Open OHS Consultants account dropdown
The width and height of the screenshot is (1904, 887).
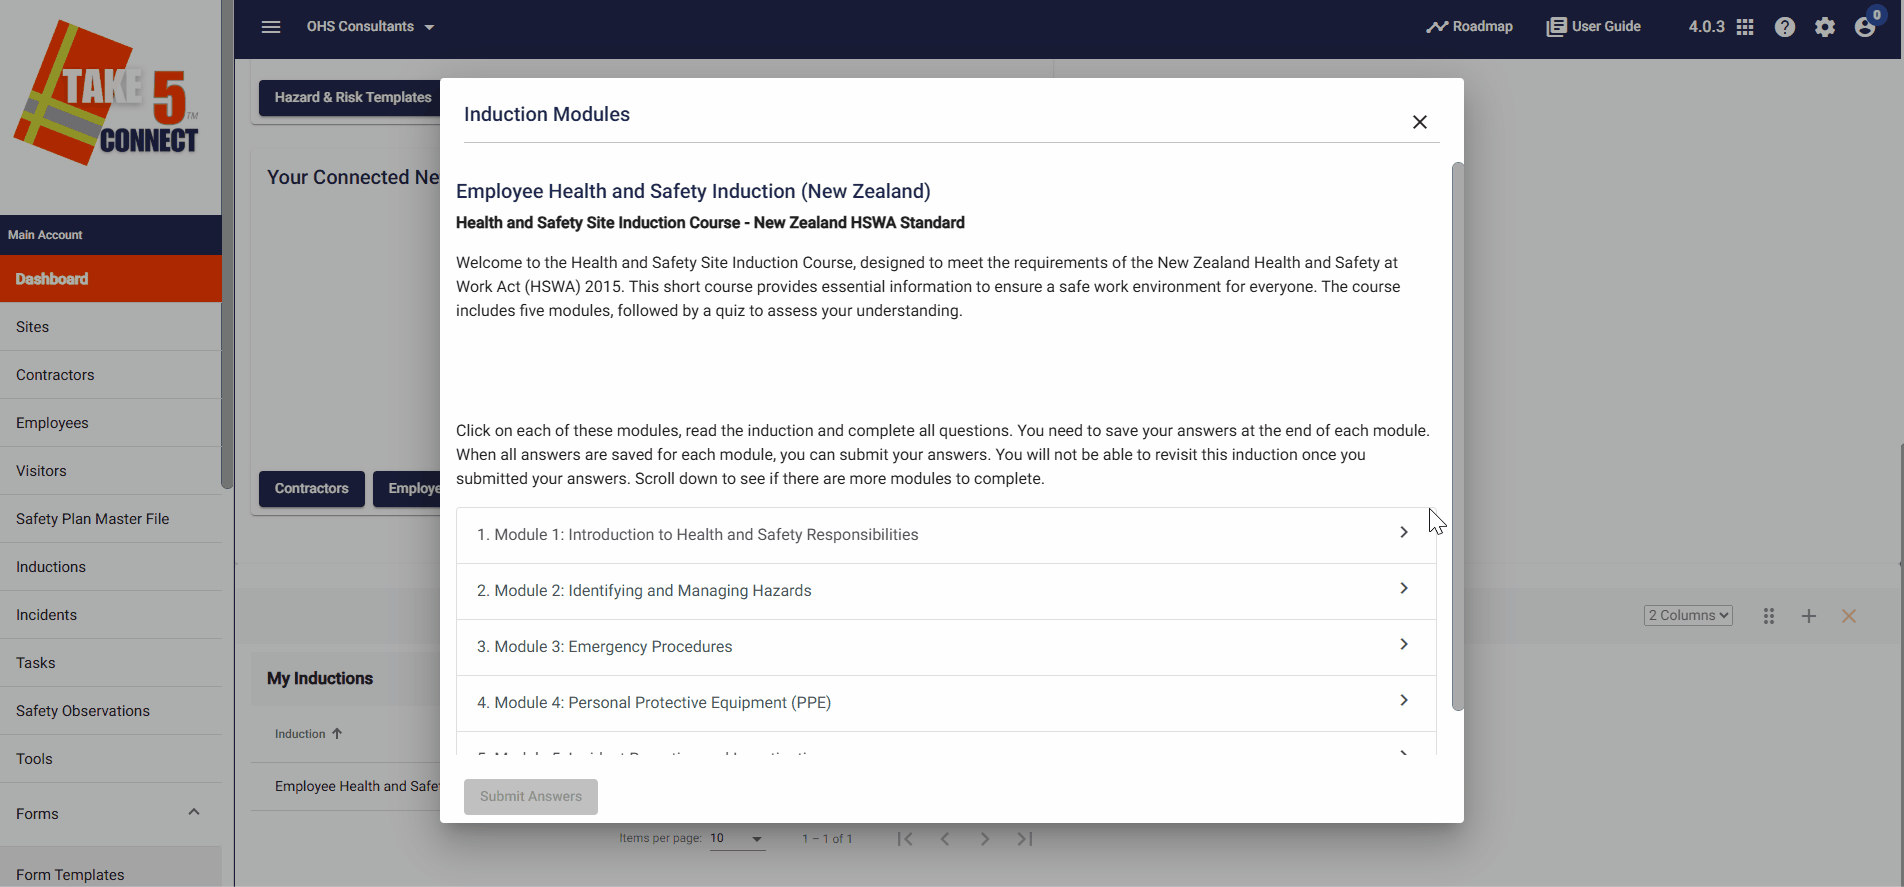(x=371, y=27)
